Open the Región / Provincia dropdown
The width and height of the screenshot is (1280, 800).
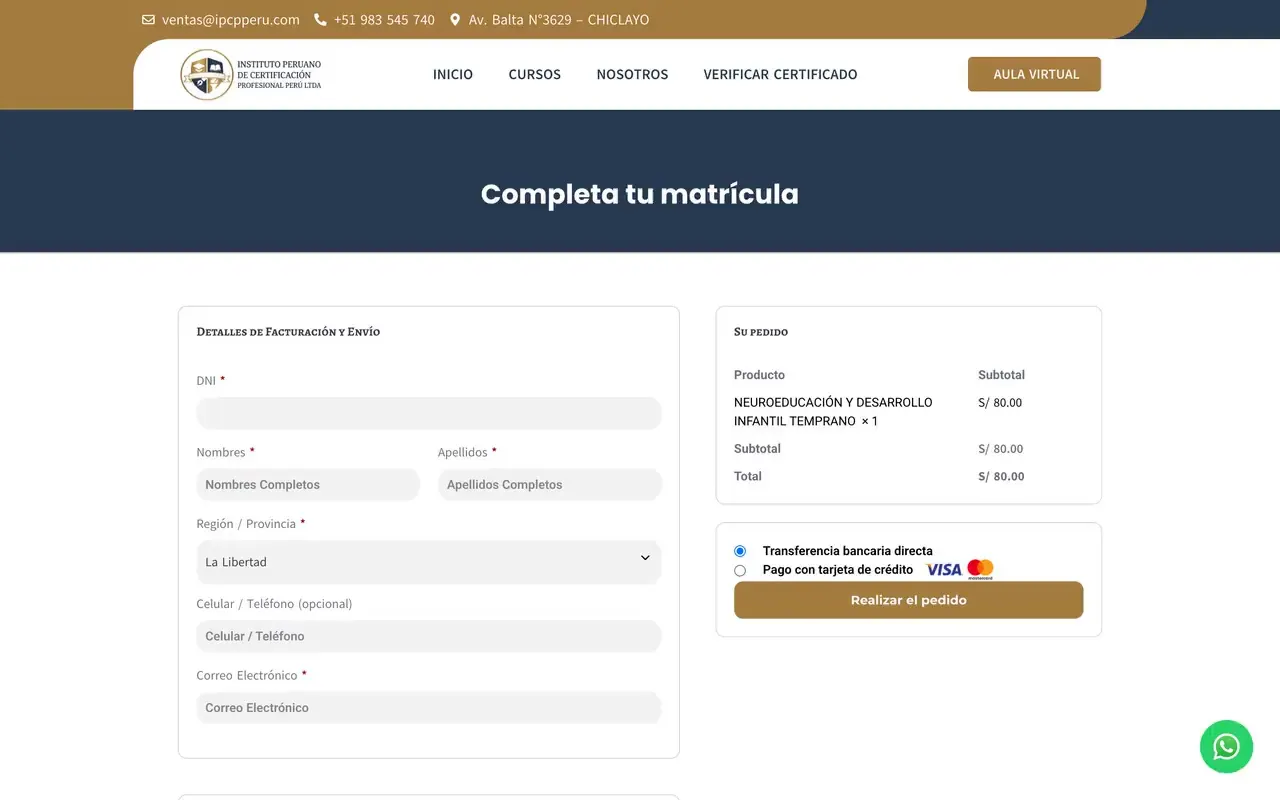tap(429, 562)
